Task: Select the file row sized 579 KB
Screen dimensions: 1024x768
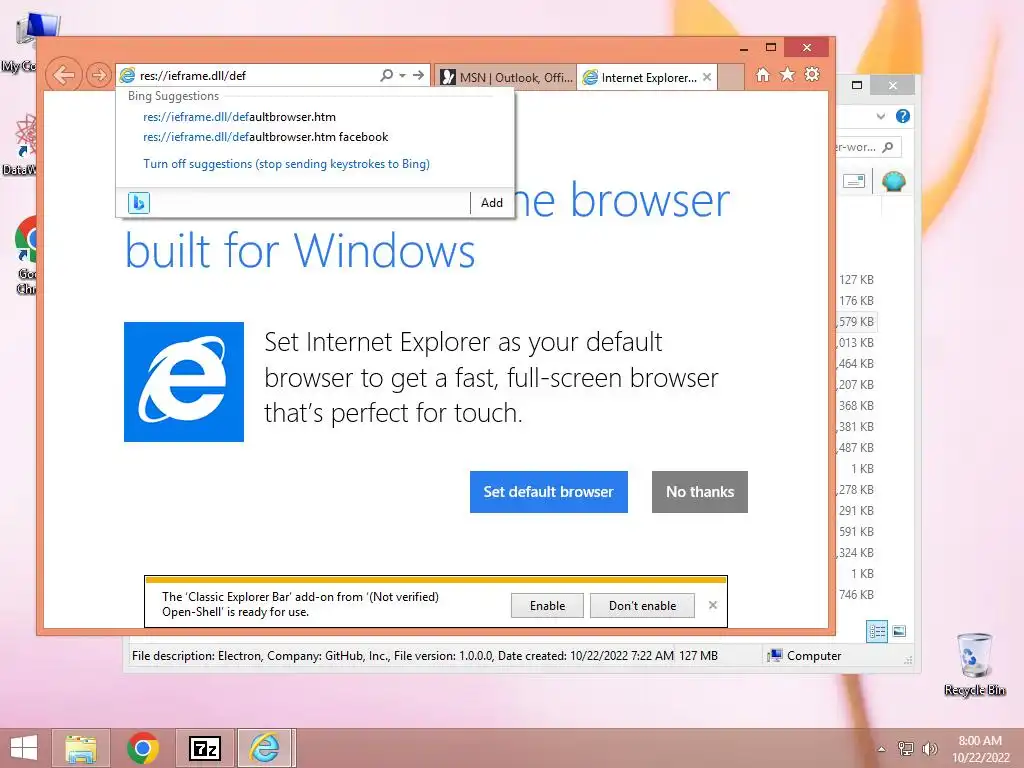Action: [x=856, y=321]
